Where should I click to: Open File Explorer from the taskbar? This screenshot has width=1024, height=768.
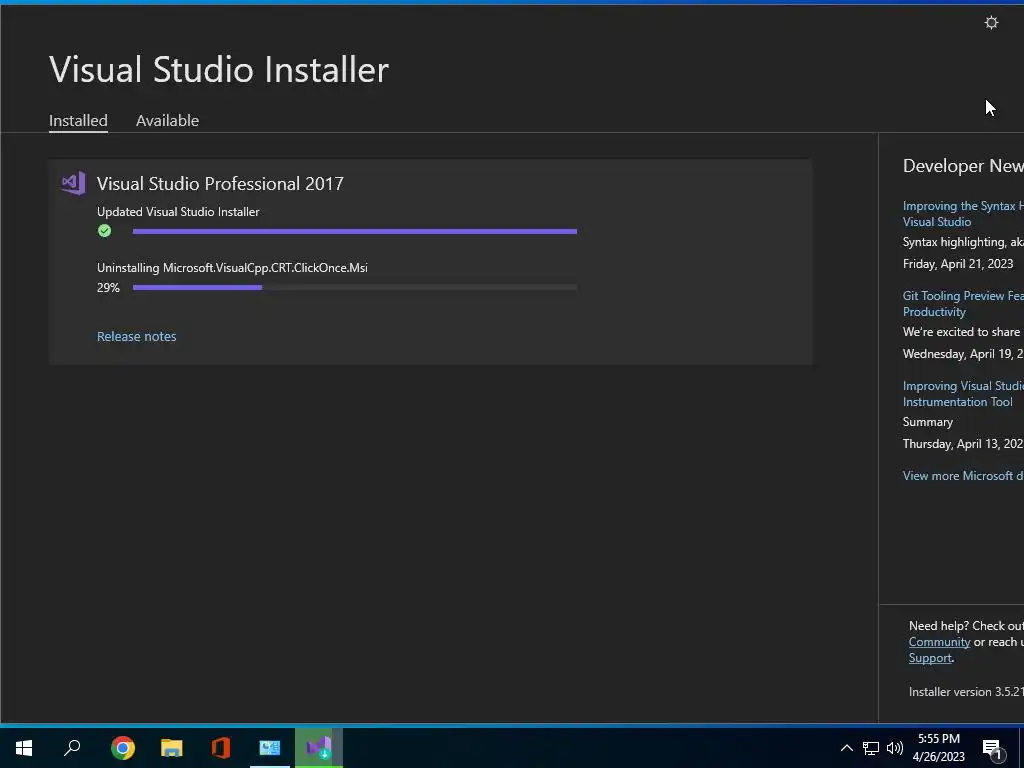(x=172, y=748)
